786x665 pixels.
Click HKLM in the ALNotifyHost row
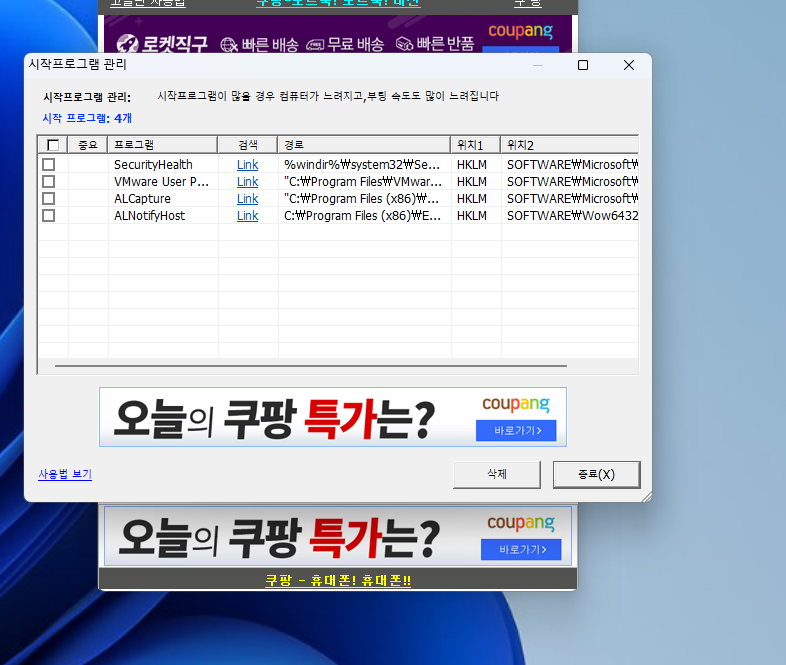click(472, 215)
